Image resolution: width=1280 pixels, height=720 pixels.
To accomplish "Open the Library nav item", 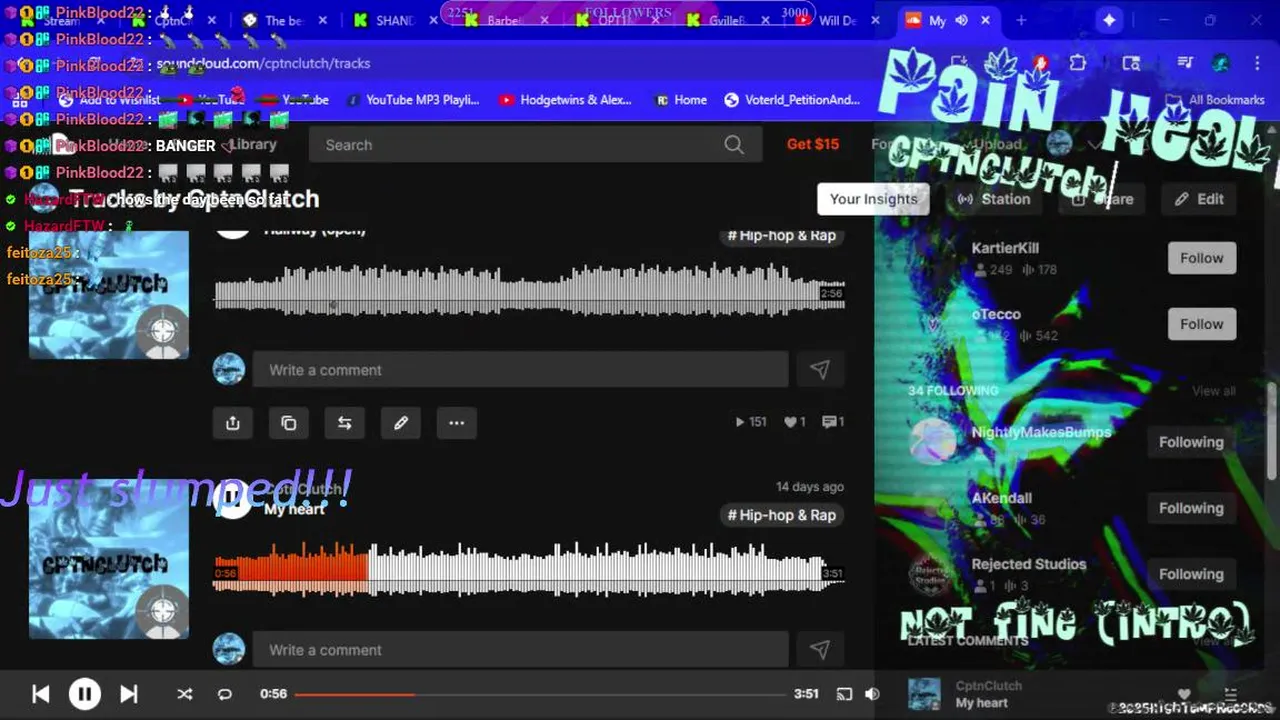I will click(x=252, y=144).
